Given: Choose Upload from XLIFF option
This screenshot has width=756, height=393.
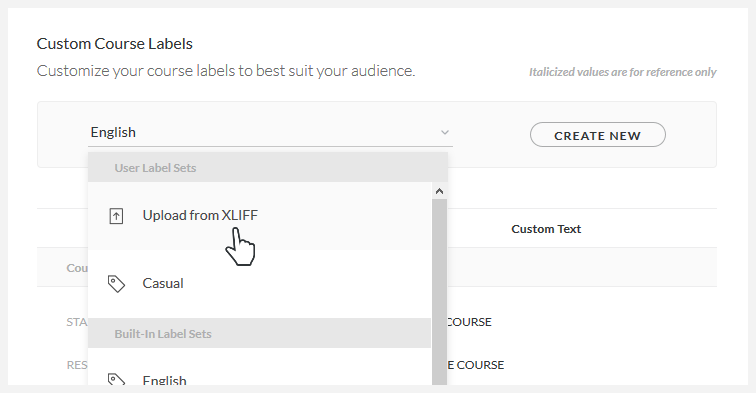Looking at the screenshot, I should pyautogui.click(x=259, y=216).
